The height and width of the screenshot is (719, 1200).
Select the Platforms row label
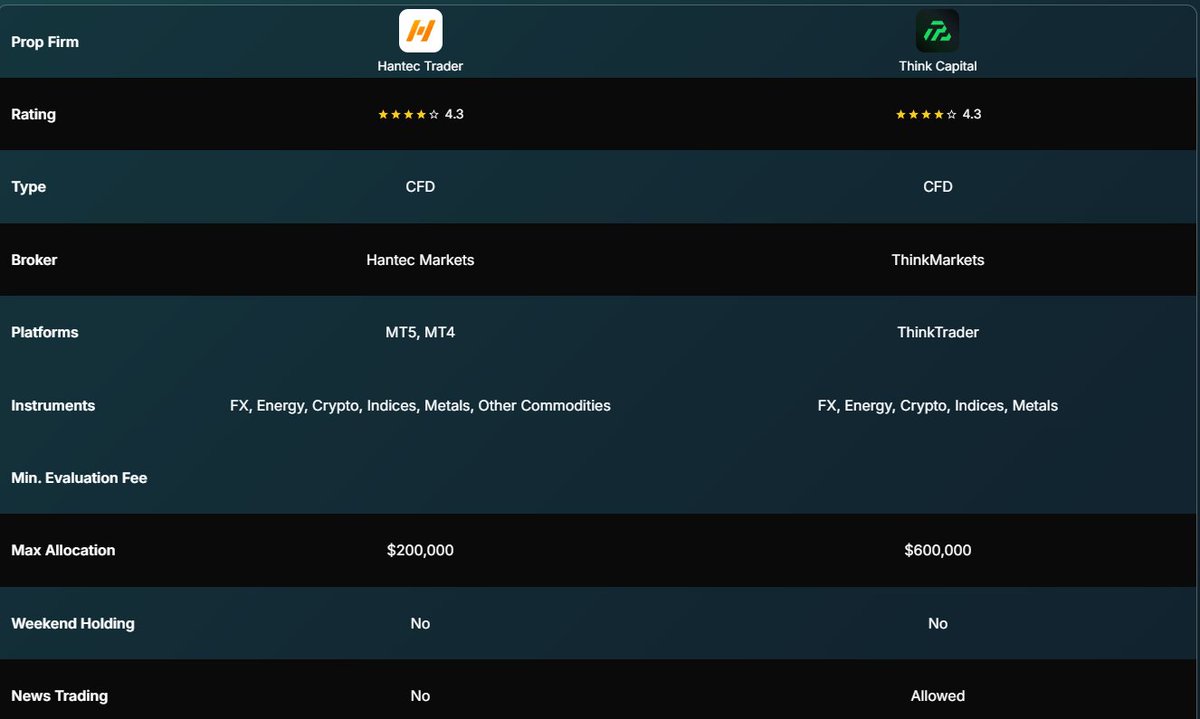45,332
